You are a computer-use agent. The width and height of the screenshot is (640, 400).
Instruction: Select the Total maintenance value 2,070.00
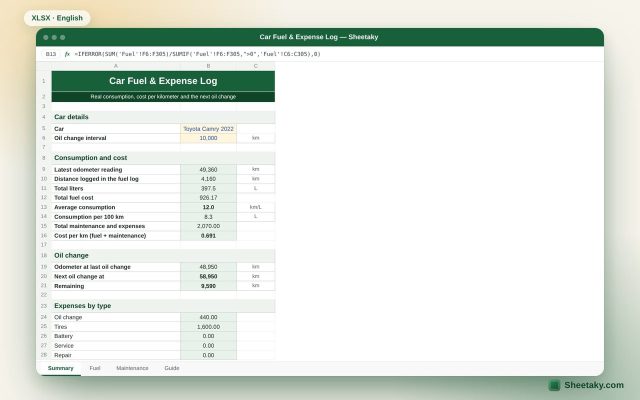coord(208,226)
